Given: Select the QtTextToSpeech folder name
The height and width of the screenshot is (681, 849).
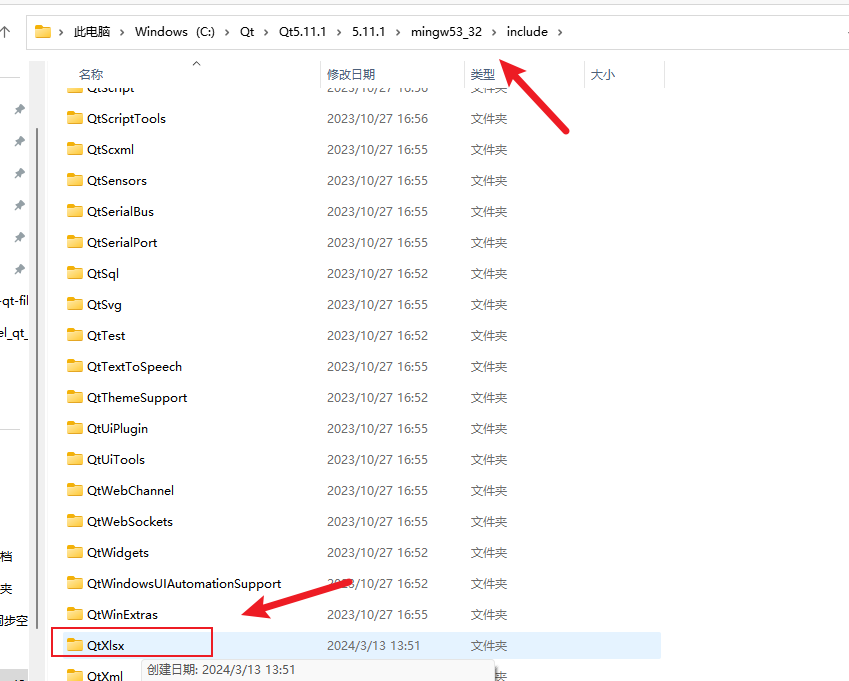Looking at the screenshot, I should point(134,366).
